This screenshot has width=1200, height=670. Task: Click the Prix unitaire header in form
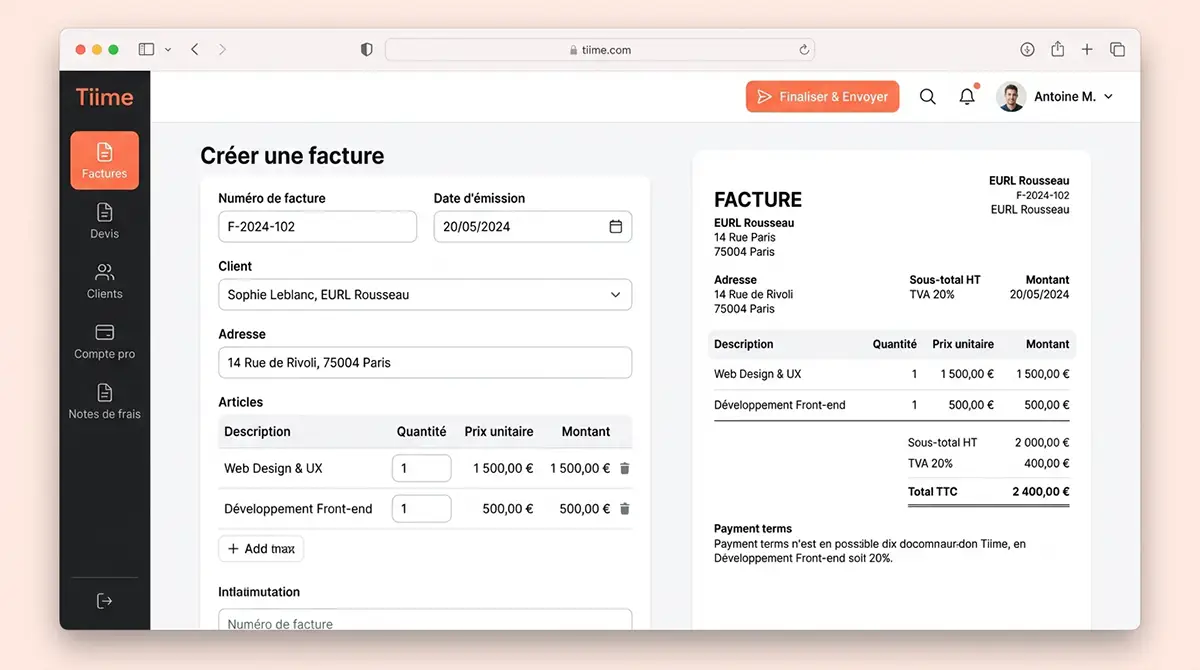click(499, 432)
